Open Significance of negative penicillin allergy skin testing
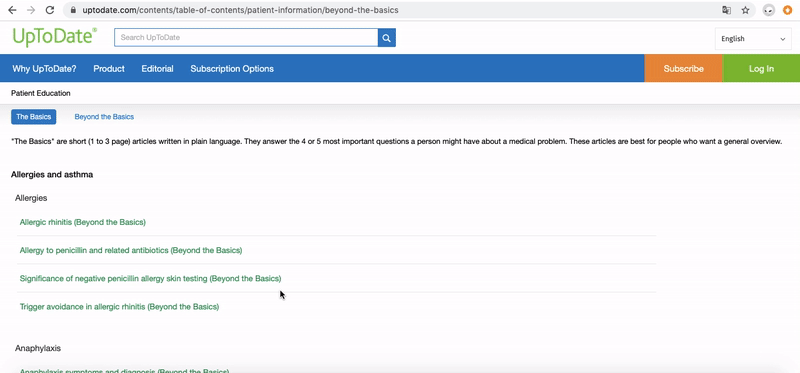The image size is (800, 373). tap(151, 279)
